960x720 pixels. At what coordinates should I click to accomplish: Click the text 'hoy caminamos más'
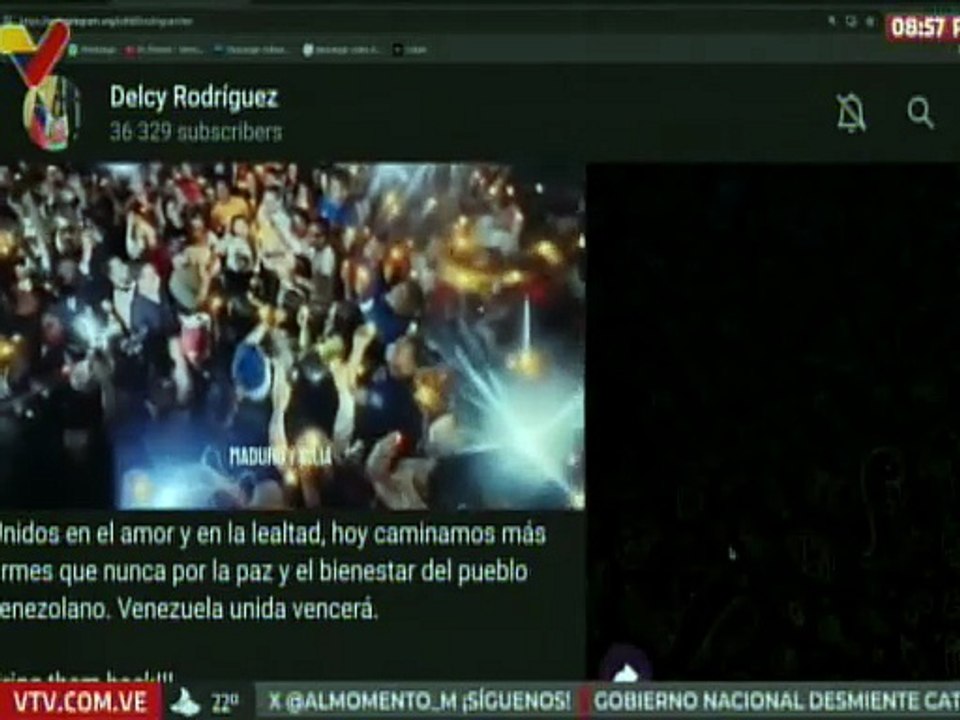tap(438, 534)
